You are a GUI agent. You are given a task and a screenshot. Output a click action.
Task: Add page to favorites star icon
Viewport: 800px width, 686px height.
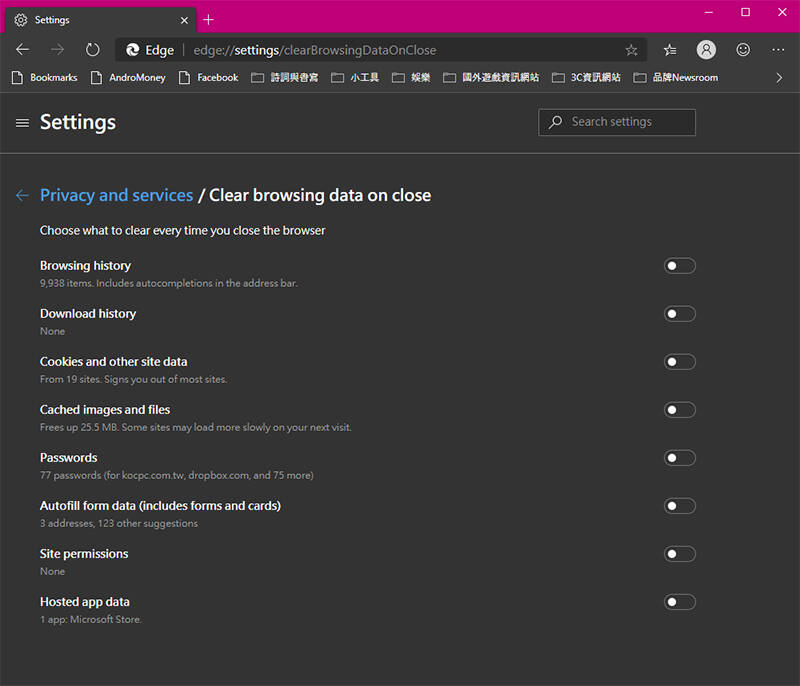point(631,50)
